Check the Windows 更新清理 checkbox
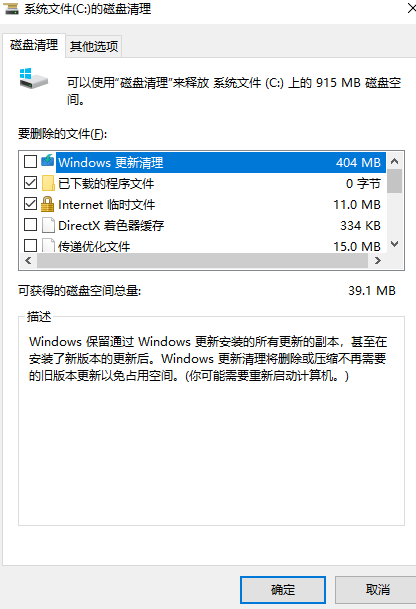This screenshot has width=416, height=609. [30, 161]
